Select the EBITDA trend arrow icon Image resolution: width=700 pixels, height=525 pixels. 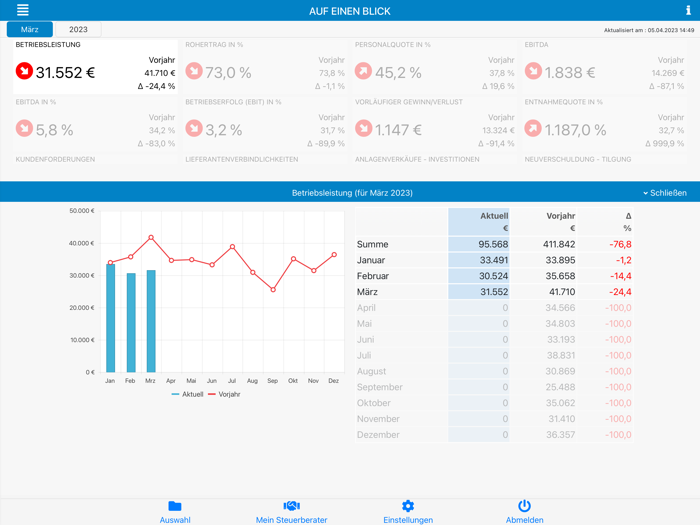coord(533,71)
